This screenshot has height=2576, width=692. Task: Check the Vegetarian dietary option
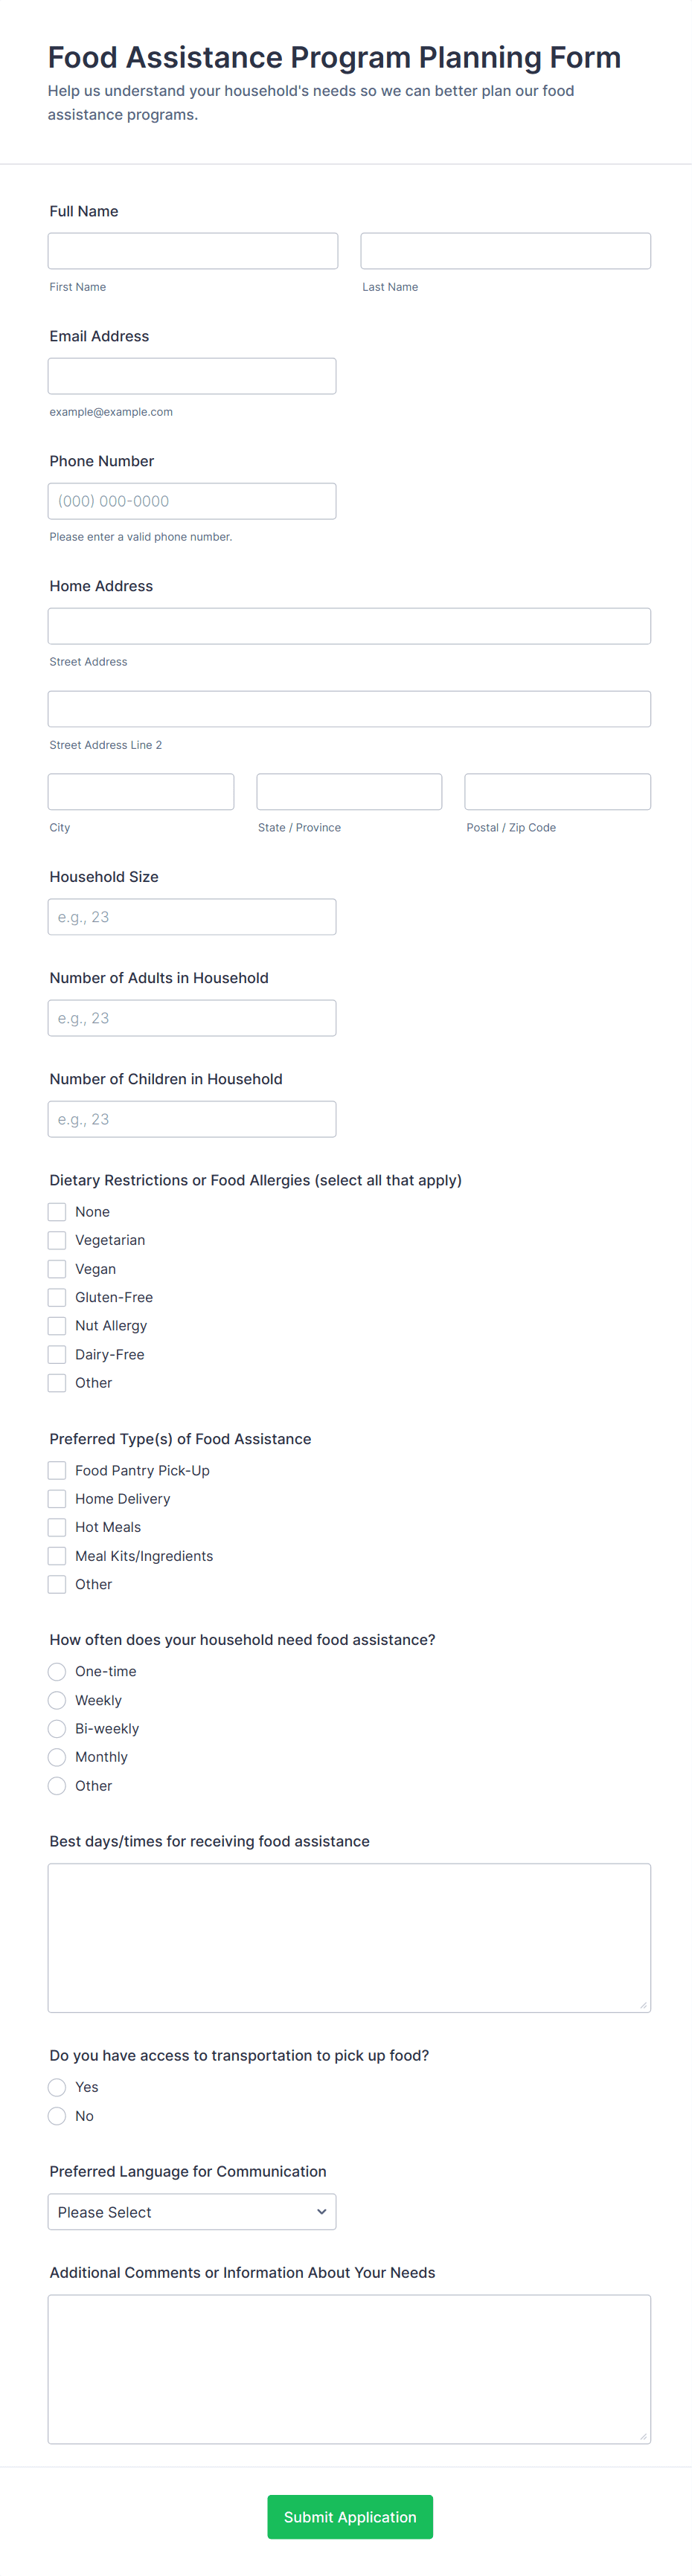[x=57, y=1240]
